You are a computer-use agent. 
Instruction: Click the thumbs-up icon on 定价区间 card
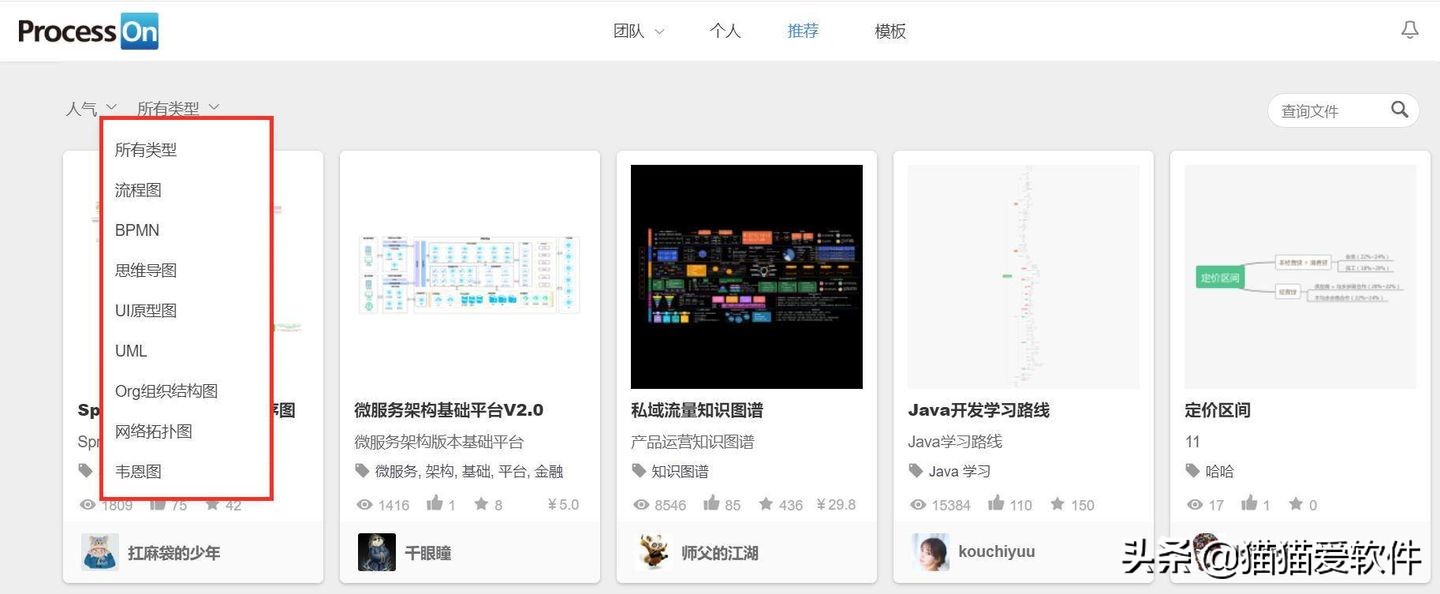pyautogui.click(x=1250, y=505)
